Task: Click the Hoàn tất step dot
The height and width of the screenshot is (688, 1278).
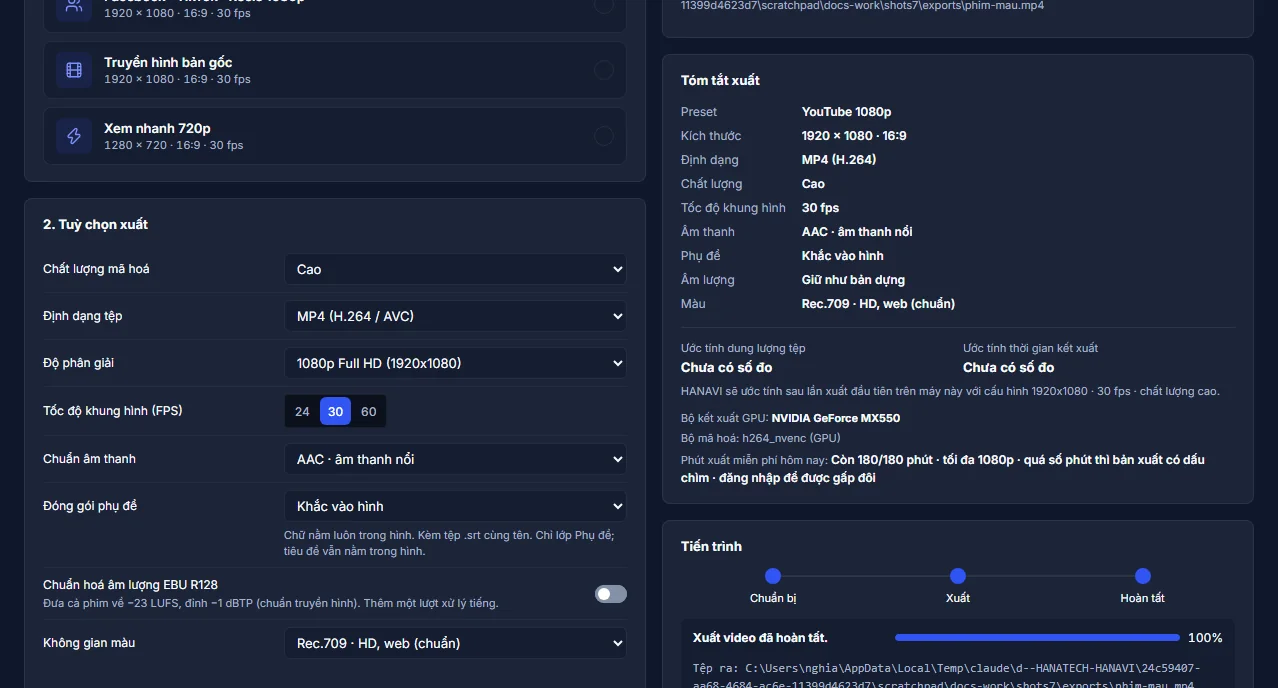Action: (1143, 576)
